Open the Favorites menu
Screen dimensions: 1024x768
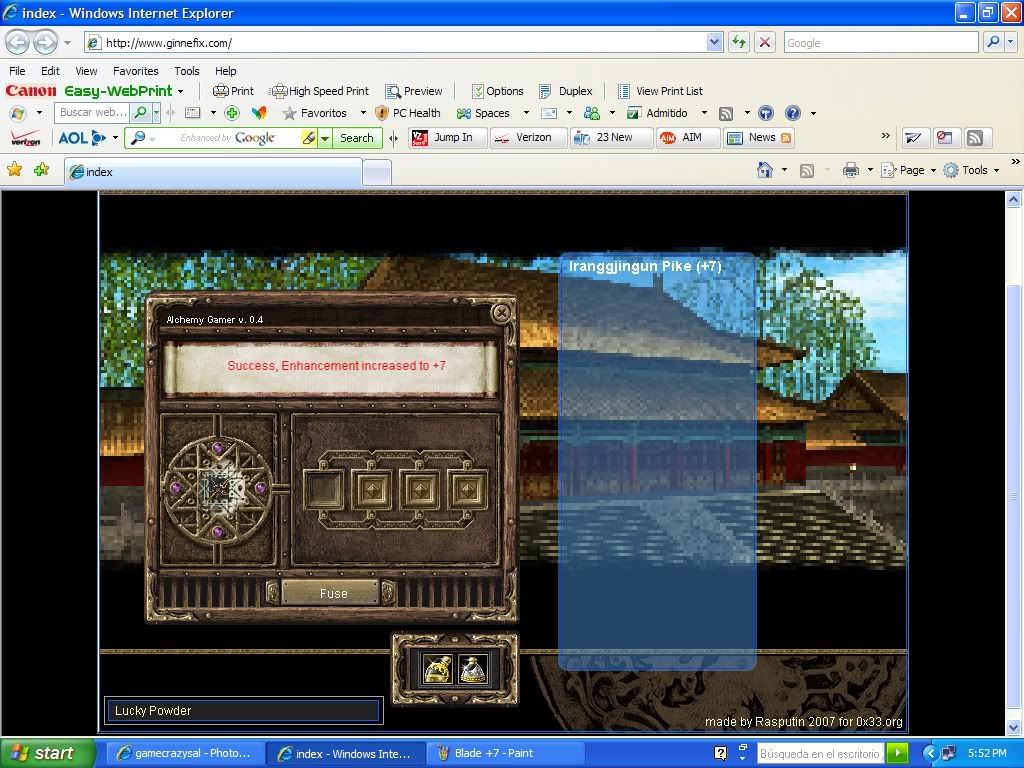tap(135, 71)
